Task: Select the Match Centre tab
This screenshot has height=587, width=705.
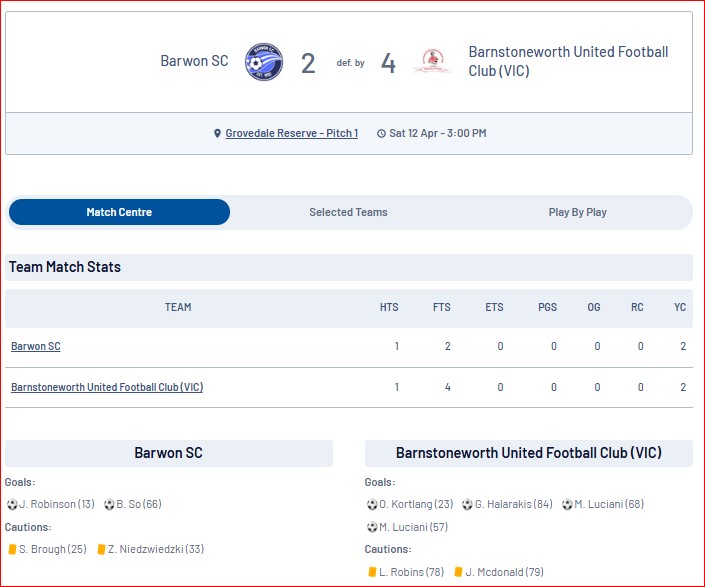Action: click(119, 212)
